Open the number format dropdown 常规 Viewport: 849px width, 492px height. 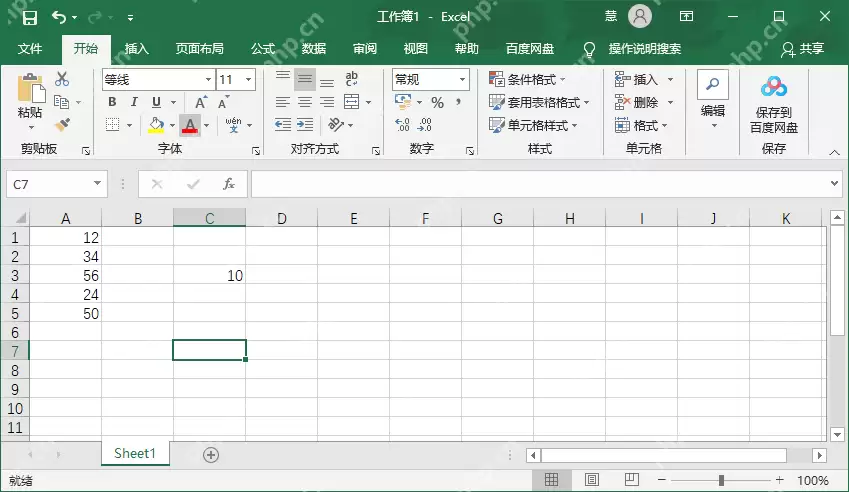coord(462,80)
